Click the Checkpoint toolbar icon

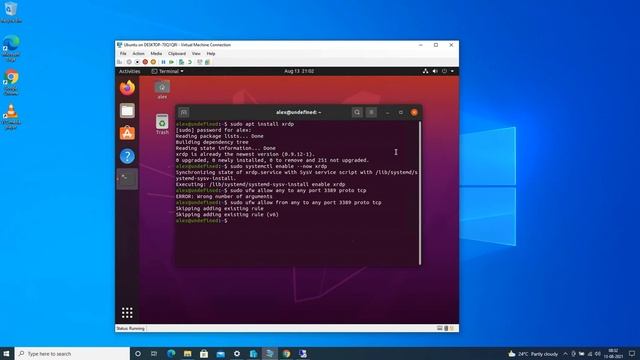point(181,62)
